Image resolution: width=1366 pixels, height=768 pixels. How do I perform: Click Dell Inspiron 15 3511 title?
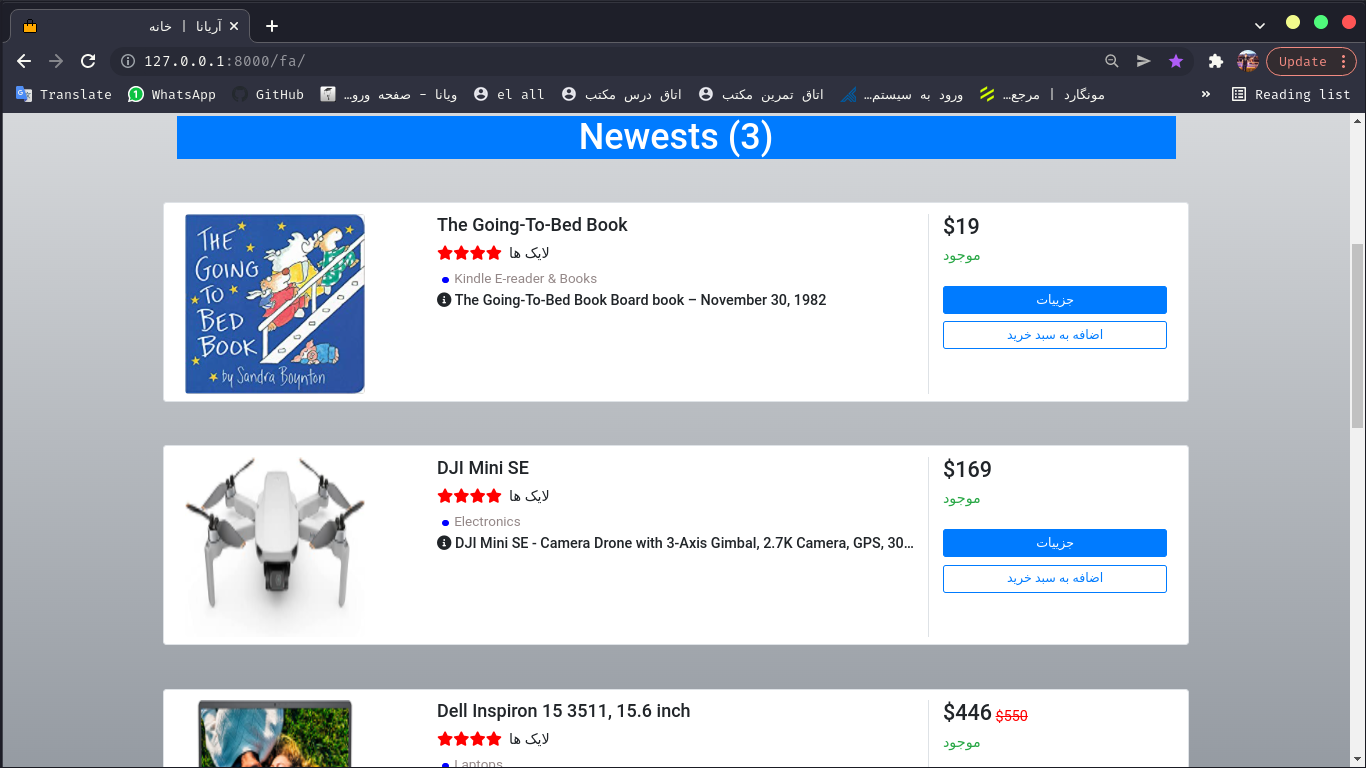pos(563,711)
